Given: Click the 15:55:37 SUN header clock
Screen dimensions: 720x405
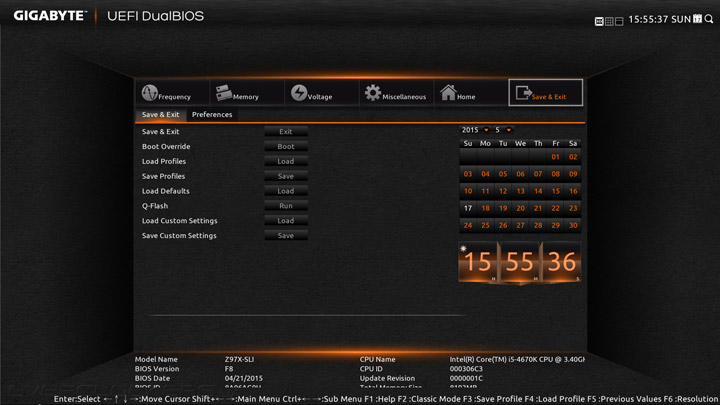Looking at the screenshot, I should [x=659, y=19].
